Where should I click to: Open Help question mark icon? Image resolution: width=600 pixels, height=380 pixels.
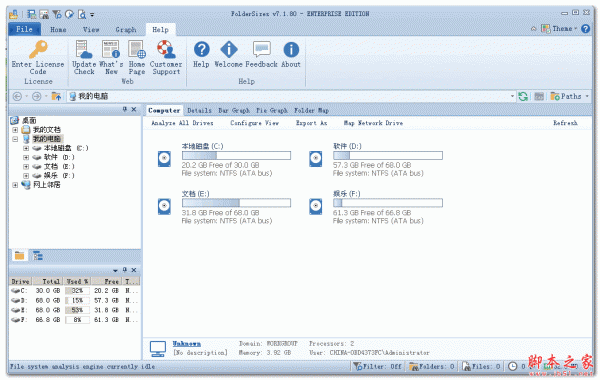click(201, 50)
